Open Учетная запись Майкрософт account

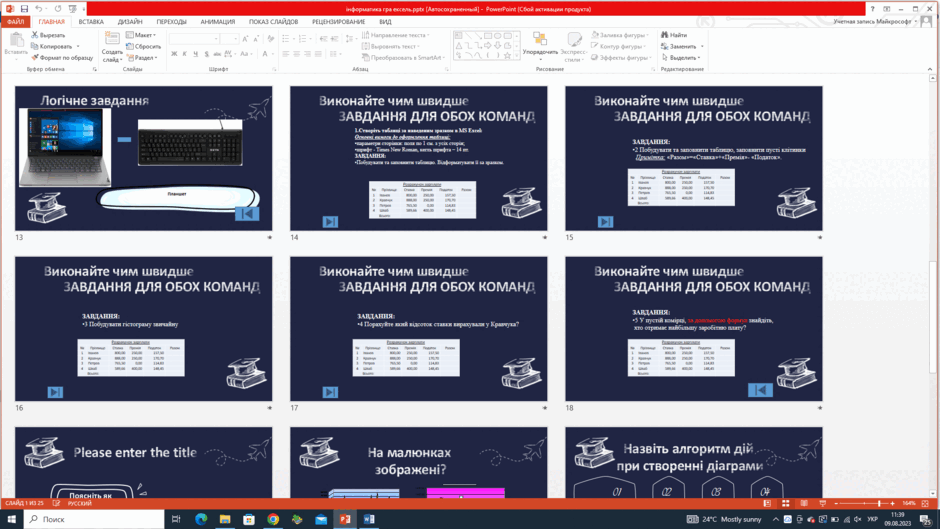[875, 22]
